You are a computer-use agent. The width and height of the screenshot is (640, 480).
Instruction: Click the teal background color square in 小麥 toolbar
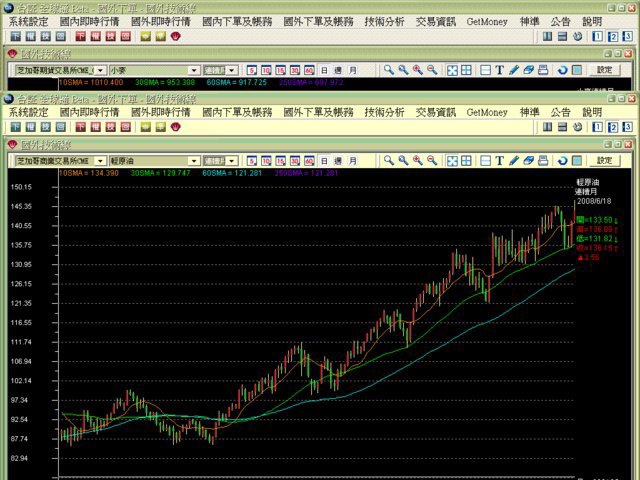577,70
